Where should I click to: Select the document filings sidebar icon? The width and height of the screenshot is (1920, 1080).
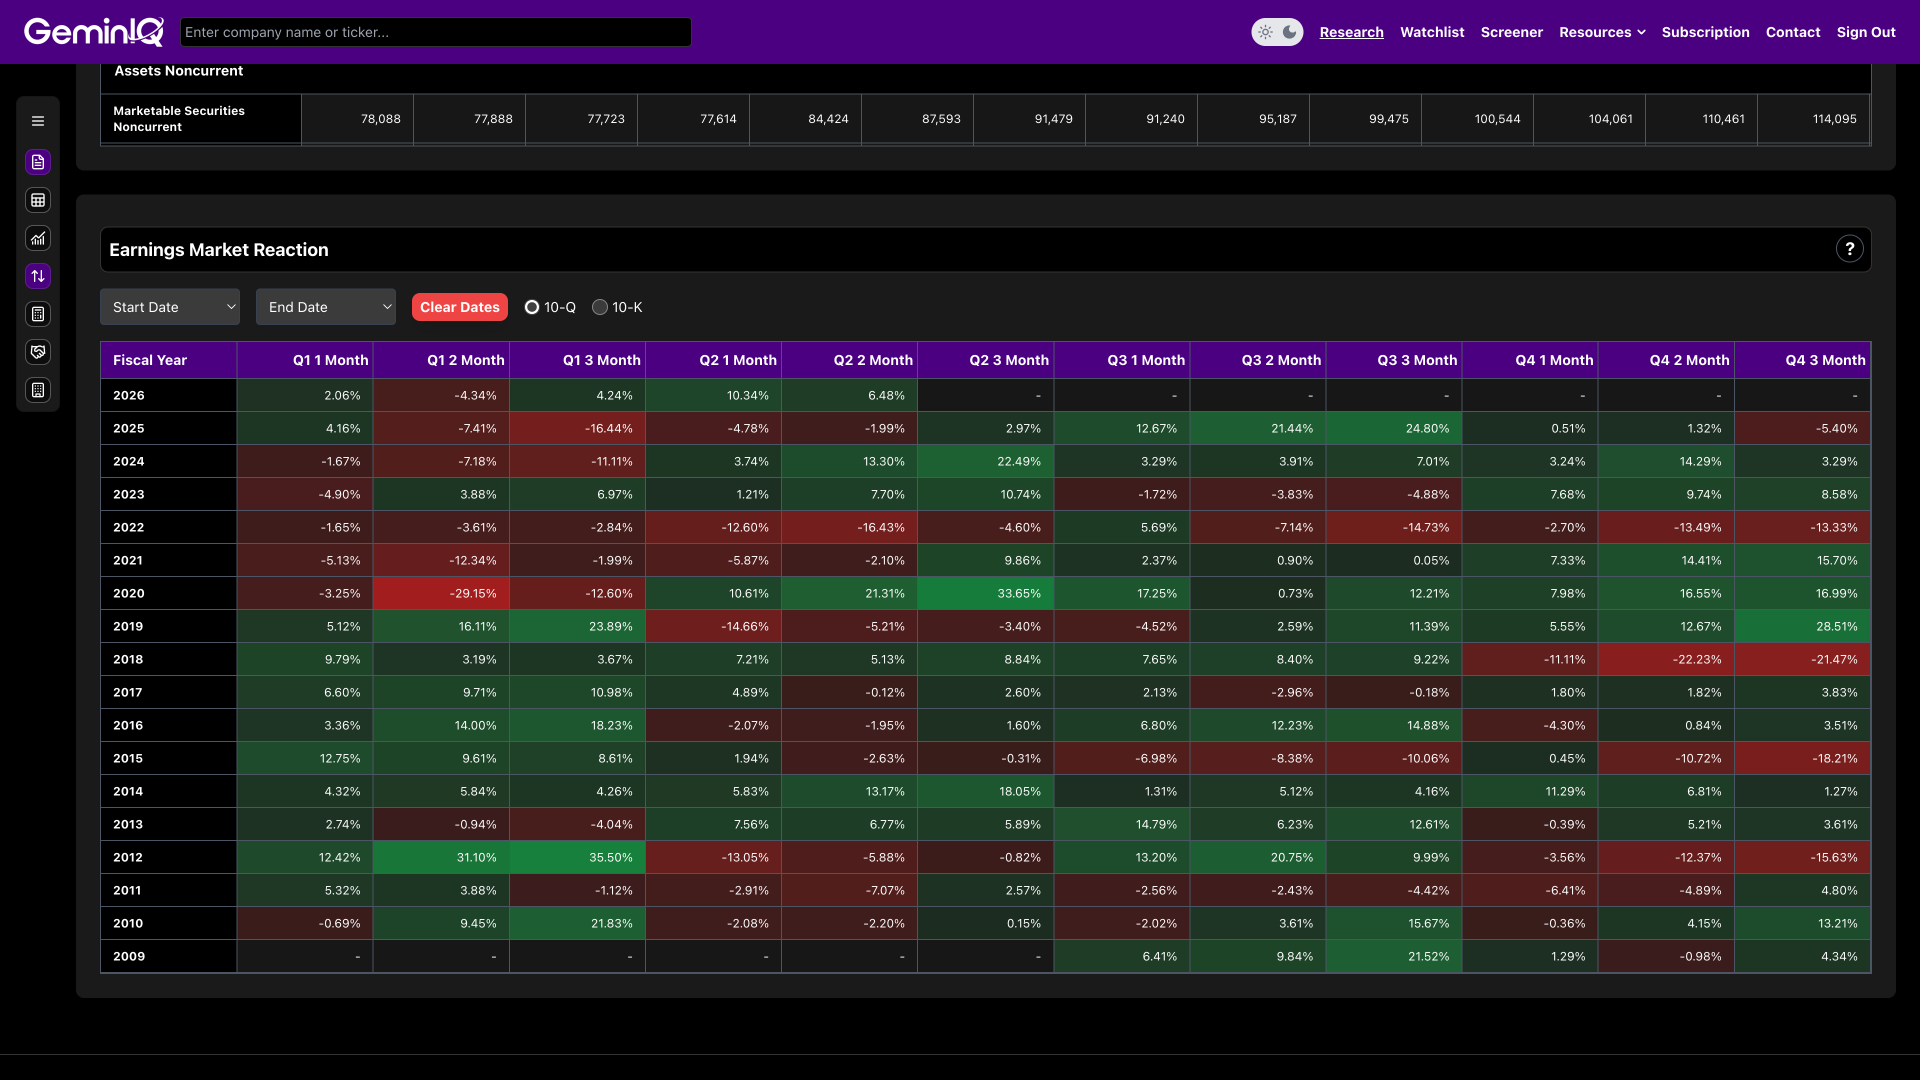pyautogui.click(x=38, y=162)
